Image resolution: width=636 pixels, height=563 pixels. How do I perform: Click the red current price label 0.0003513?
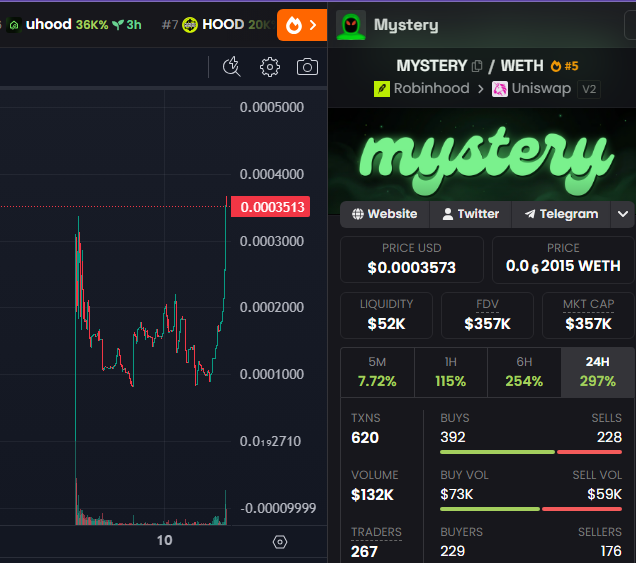coord(271,207)
